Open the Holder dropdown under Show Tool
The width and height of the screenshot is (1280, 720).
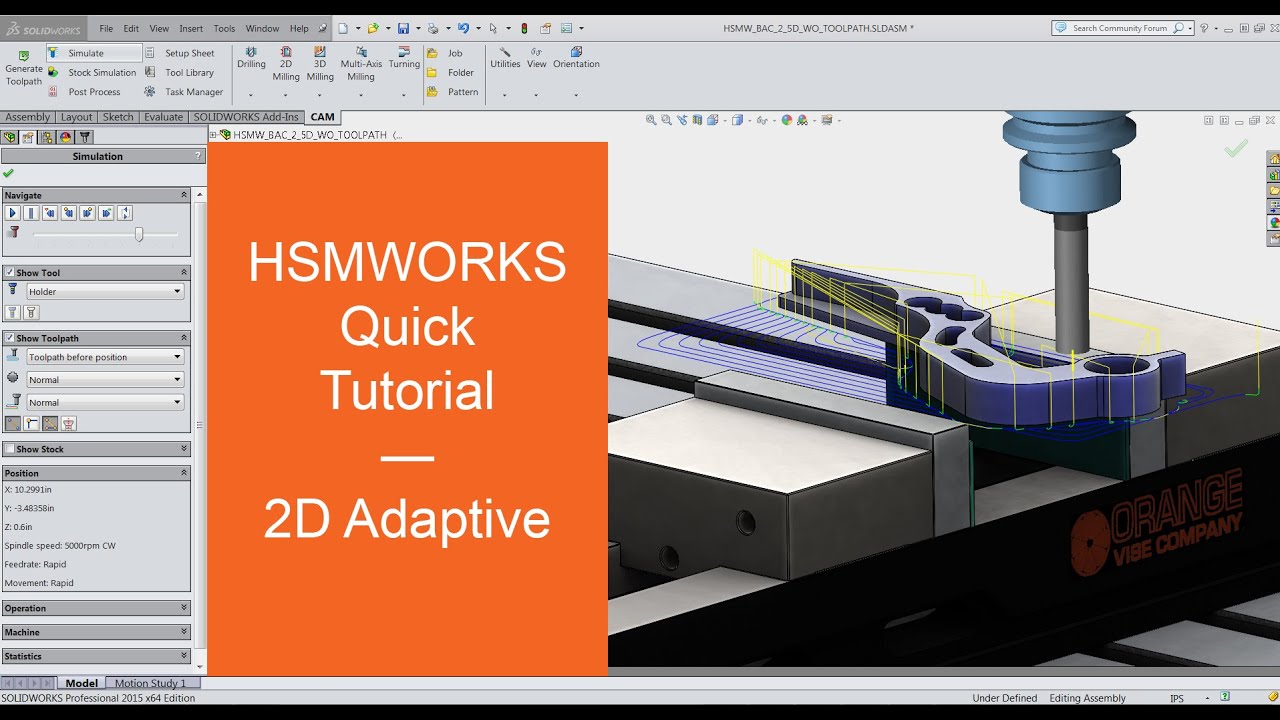pyautogui.click(x=105, y=291)
